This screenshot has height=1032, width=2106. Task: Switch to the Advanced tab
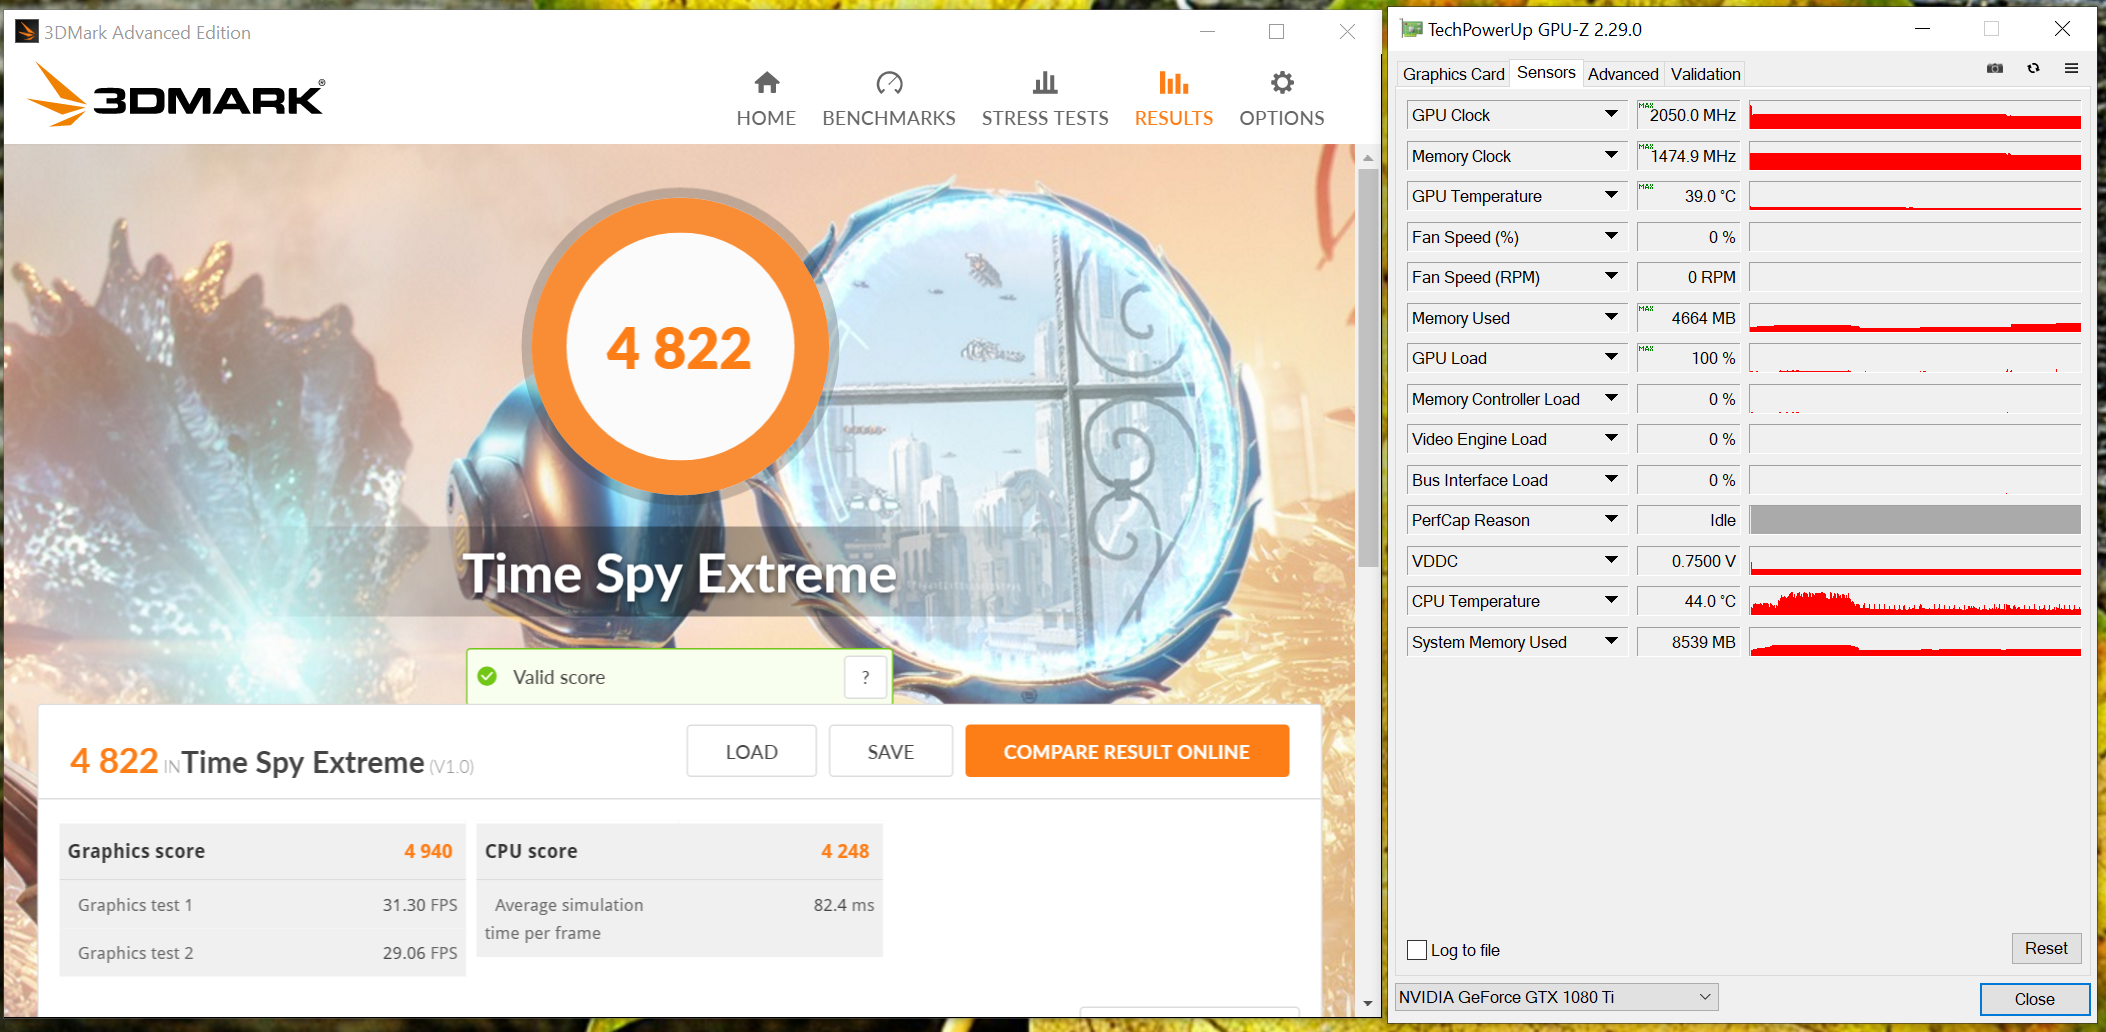(1623, 74)
